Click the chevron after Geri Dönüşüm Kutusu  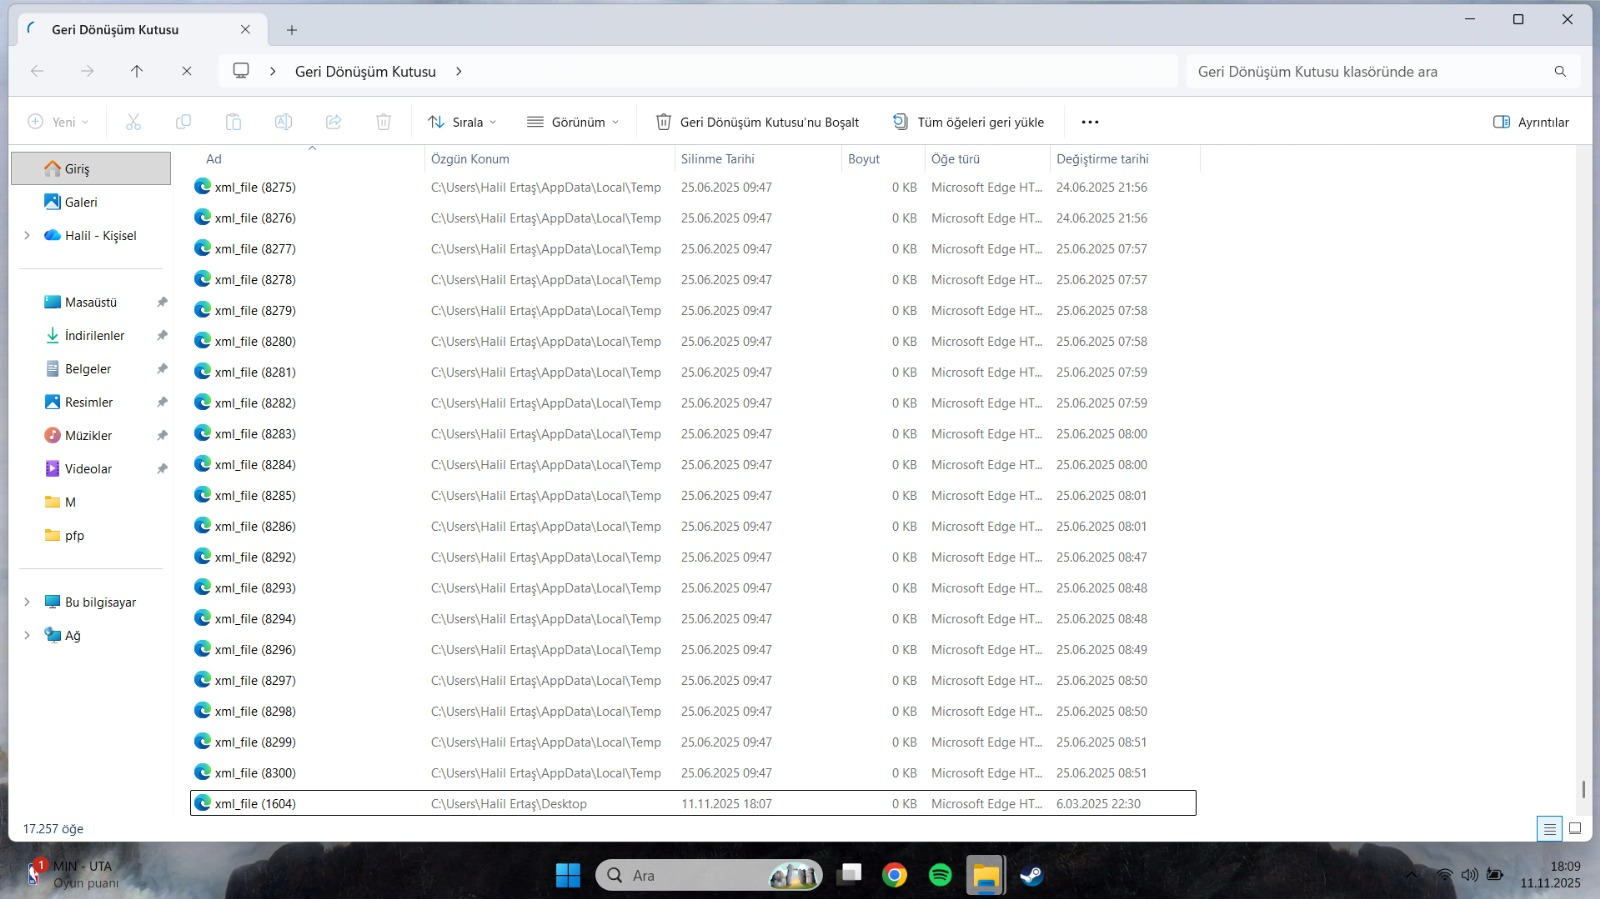point(459,71)
